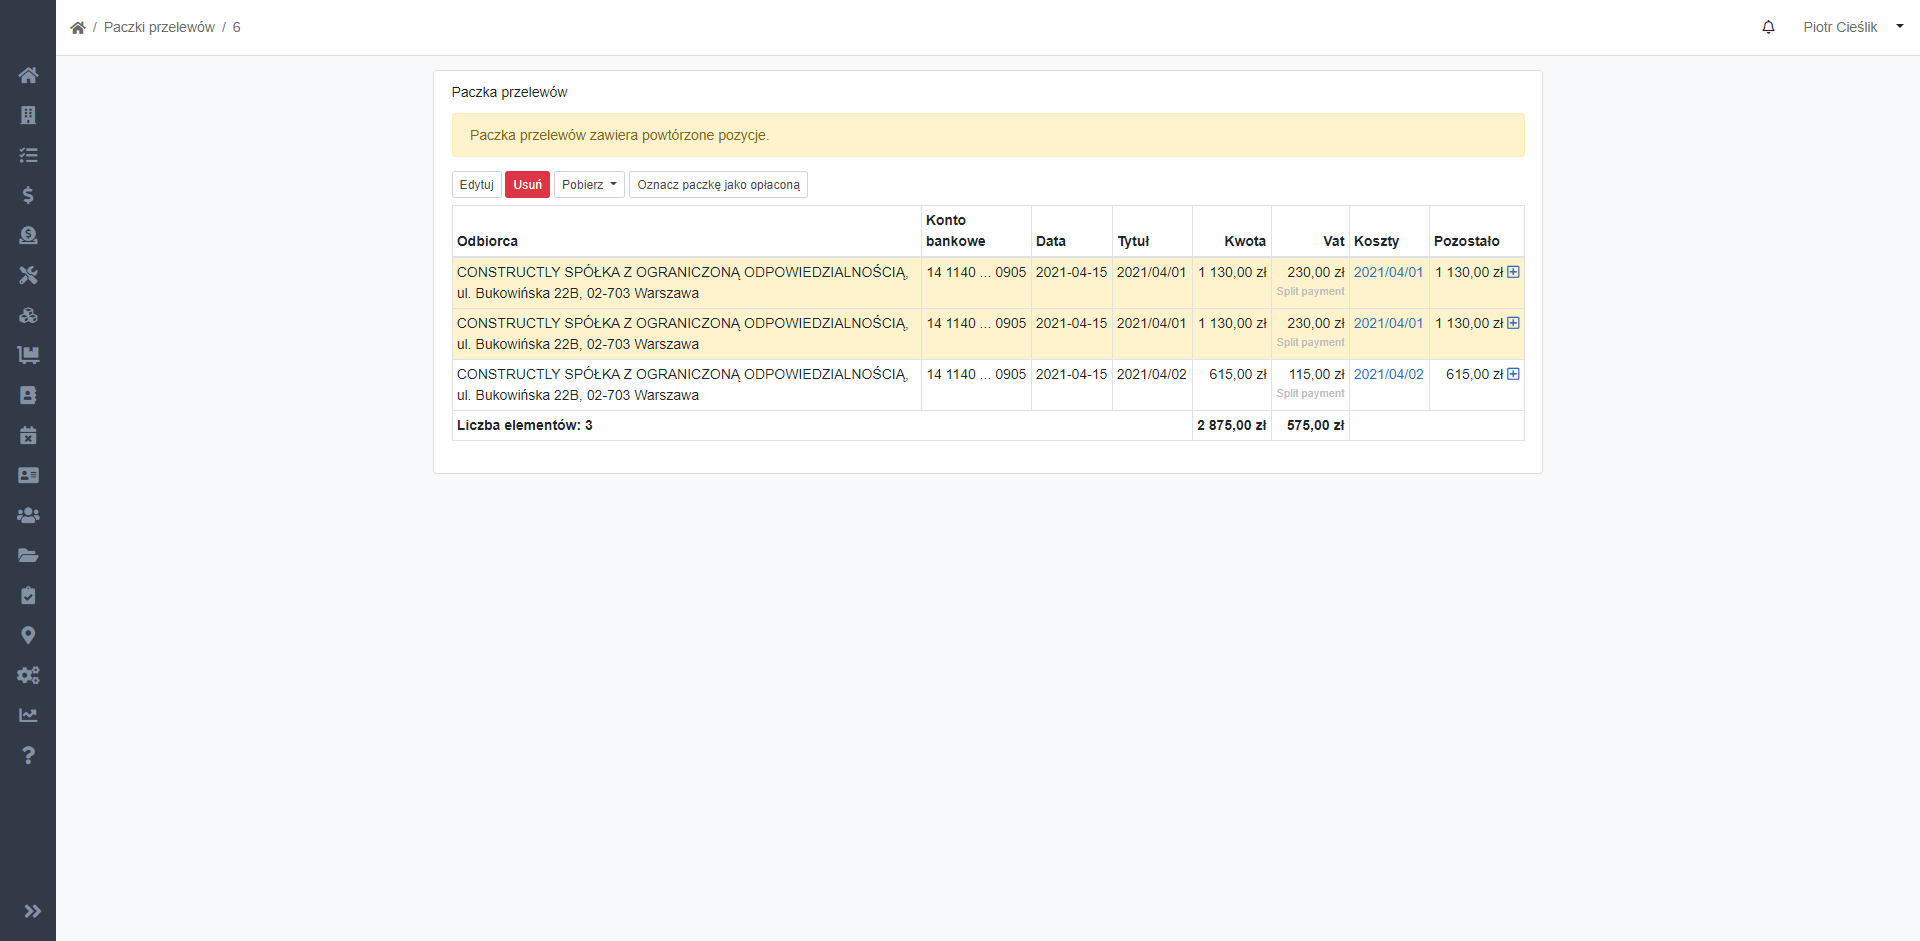Click the notification bell icon
1920x941 pixels.
(x=1768, y=27)
